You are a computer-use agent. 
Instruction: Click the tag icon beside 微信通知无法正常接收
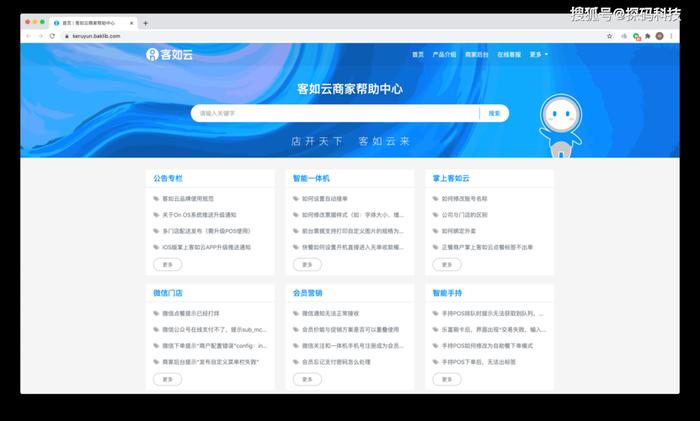(x=296, y=313)
